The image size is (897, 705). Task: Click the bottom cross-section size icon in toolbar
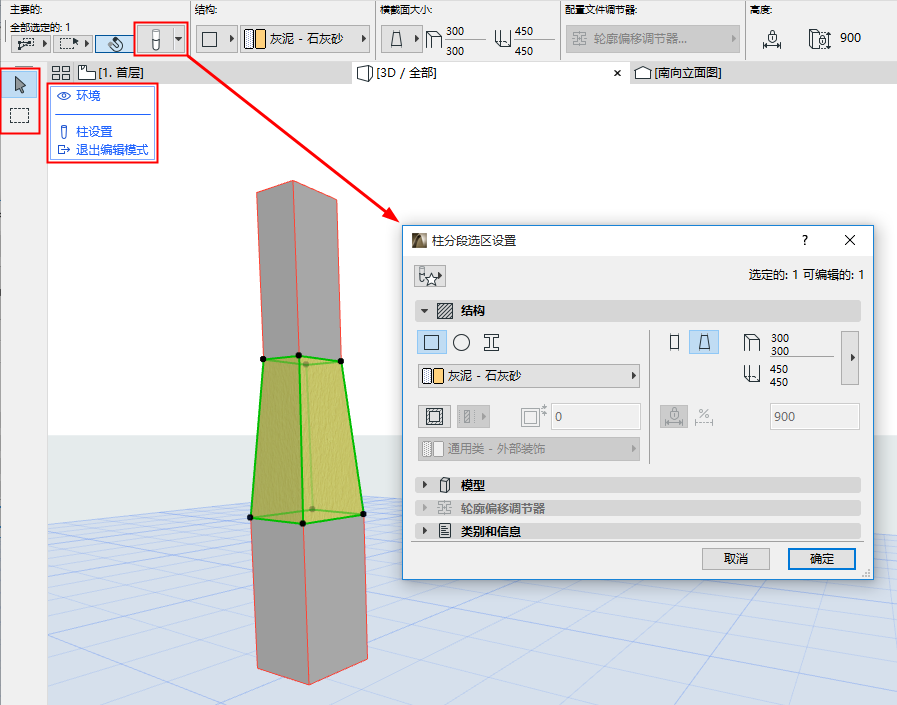click(x=502, y=39)
